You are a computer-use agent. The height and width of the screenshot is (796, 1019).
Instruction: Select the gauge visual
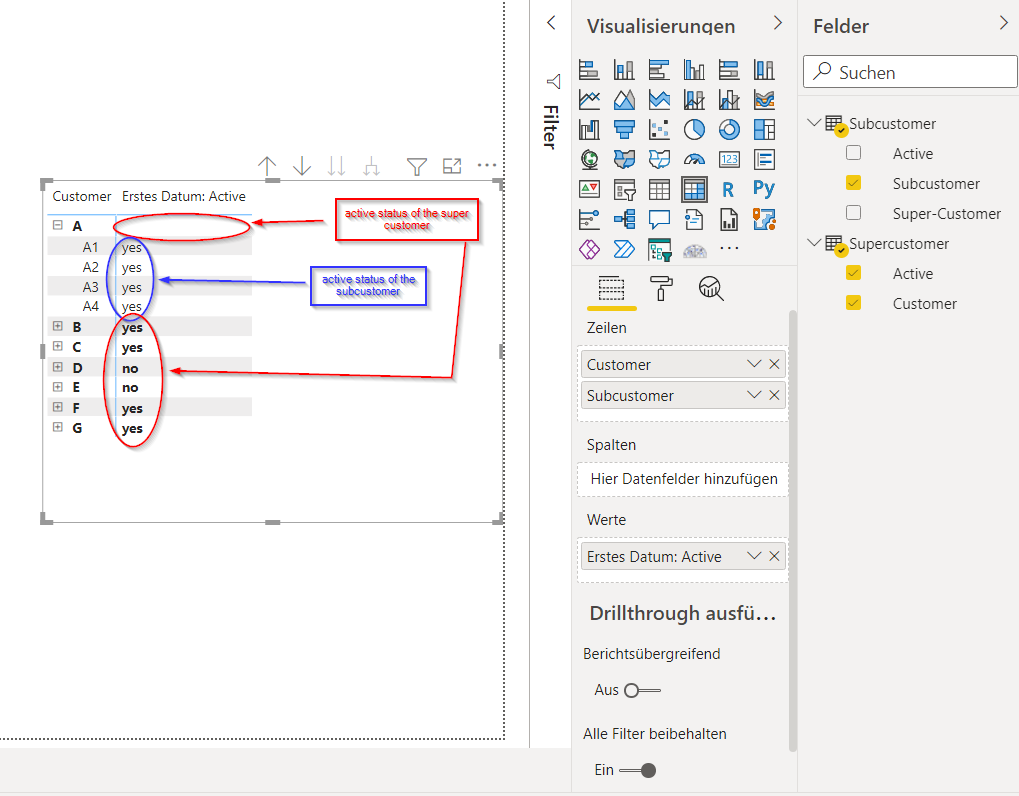694,159
